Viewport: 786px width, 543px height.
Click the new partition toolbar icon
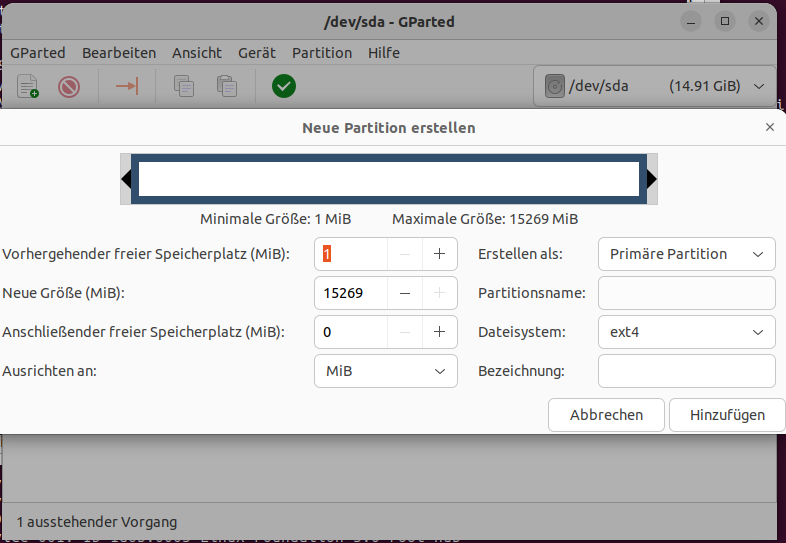coord(28,87)
